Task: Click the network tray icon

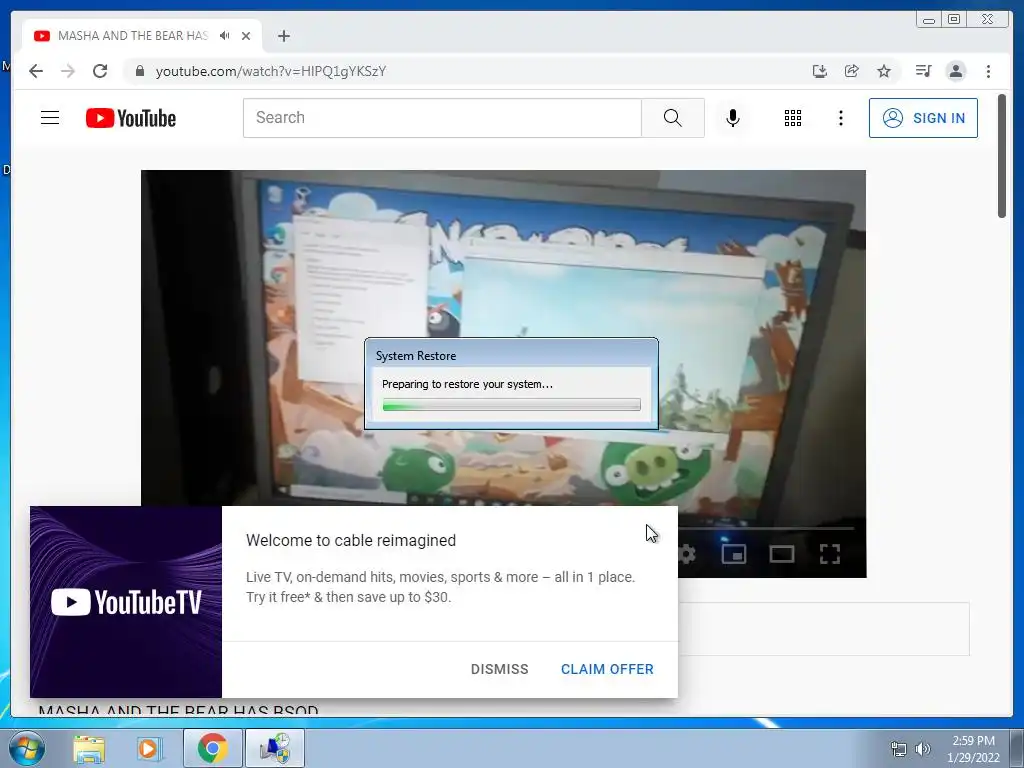Action: (899, 749)
